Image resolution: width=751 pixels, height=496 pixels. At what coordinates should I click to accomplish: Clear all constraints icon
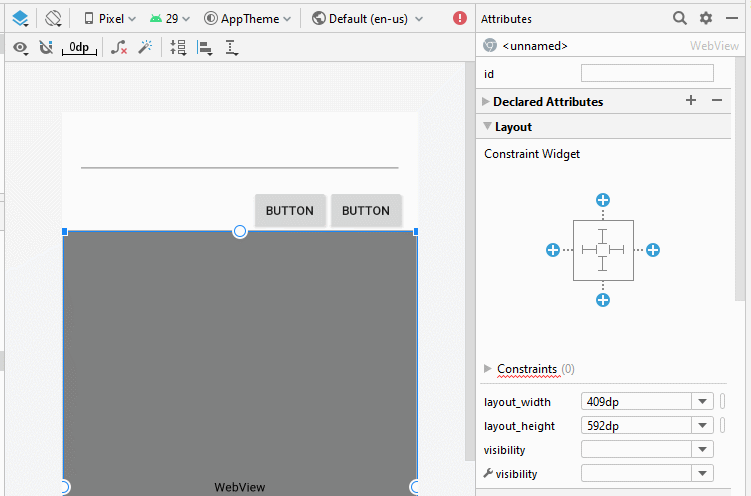(x=119, y=47)
